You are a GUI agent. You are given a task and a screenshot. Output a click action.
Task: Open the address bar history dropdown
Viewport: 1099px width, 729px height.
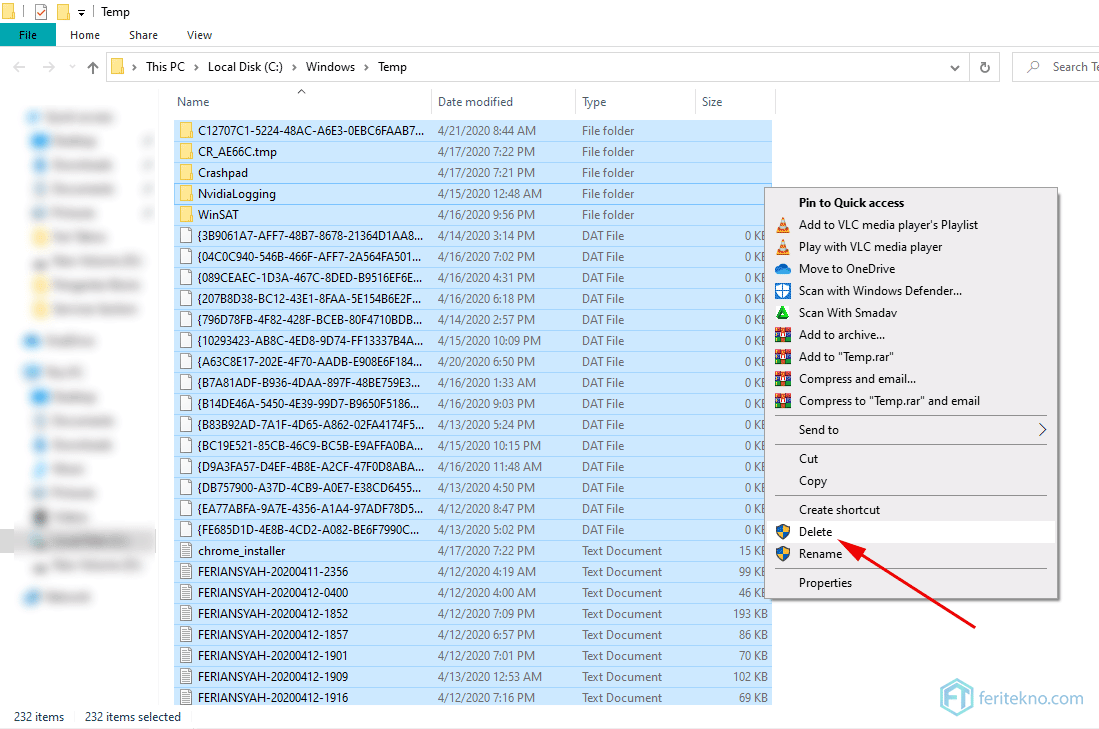[x=955, y=68]
